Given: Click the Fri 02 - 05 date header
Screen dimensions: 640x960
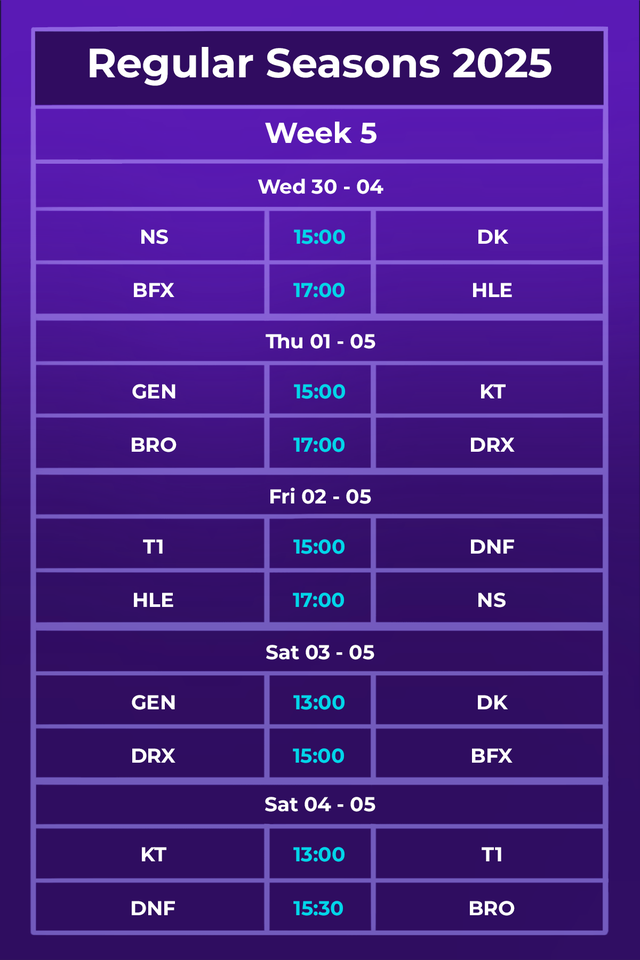Looking at the screenshot, I should pos(320,496).
